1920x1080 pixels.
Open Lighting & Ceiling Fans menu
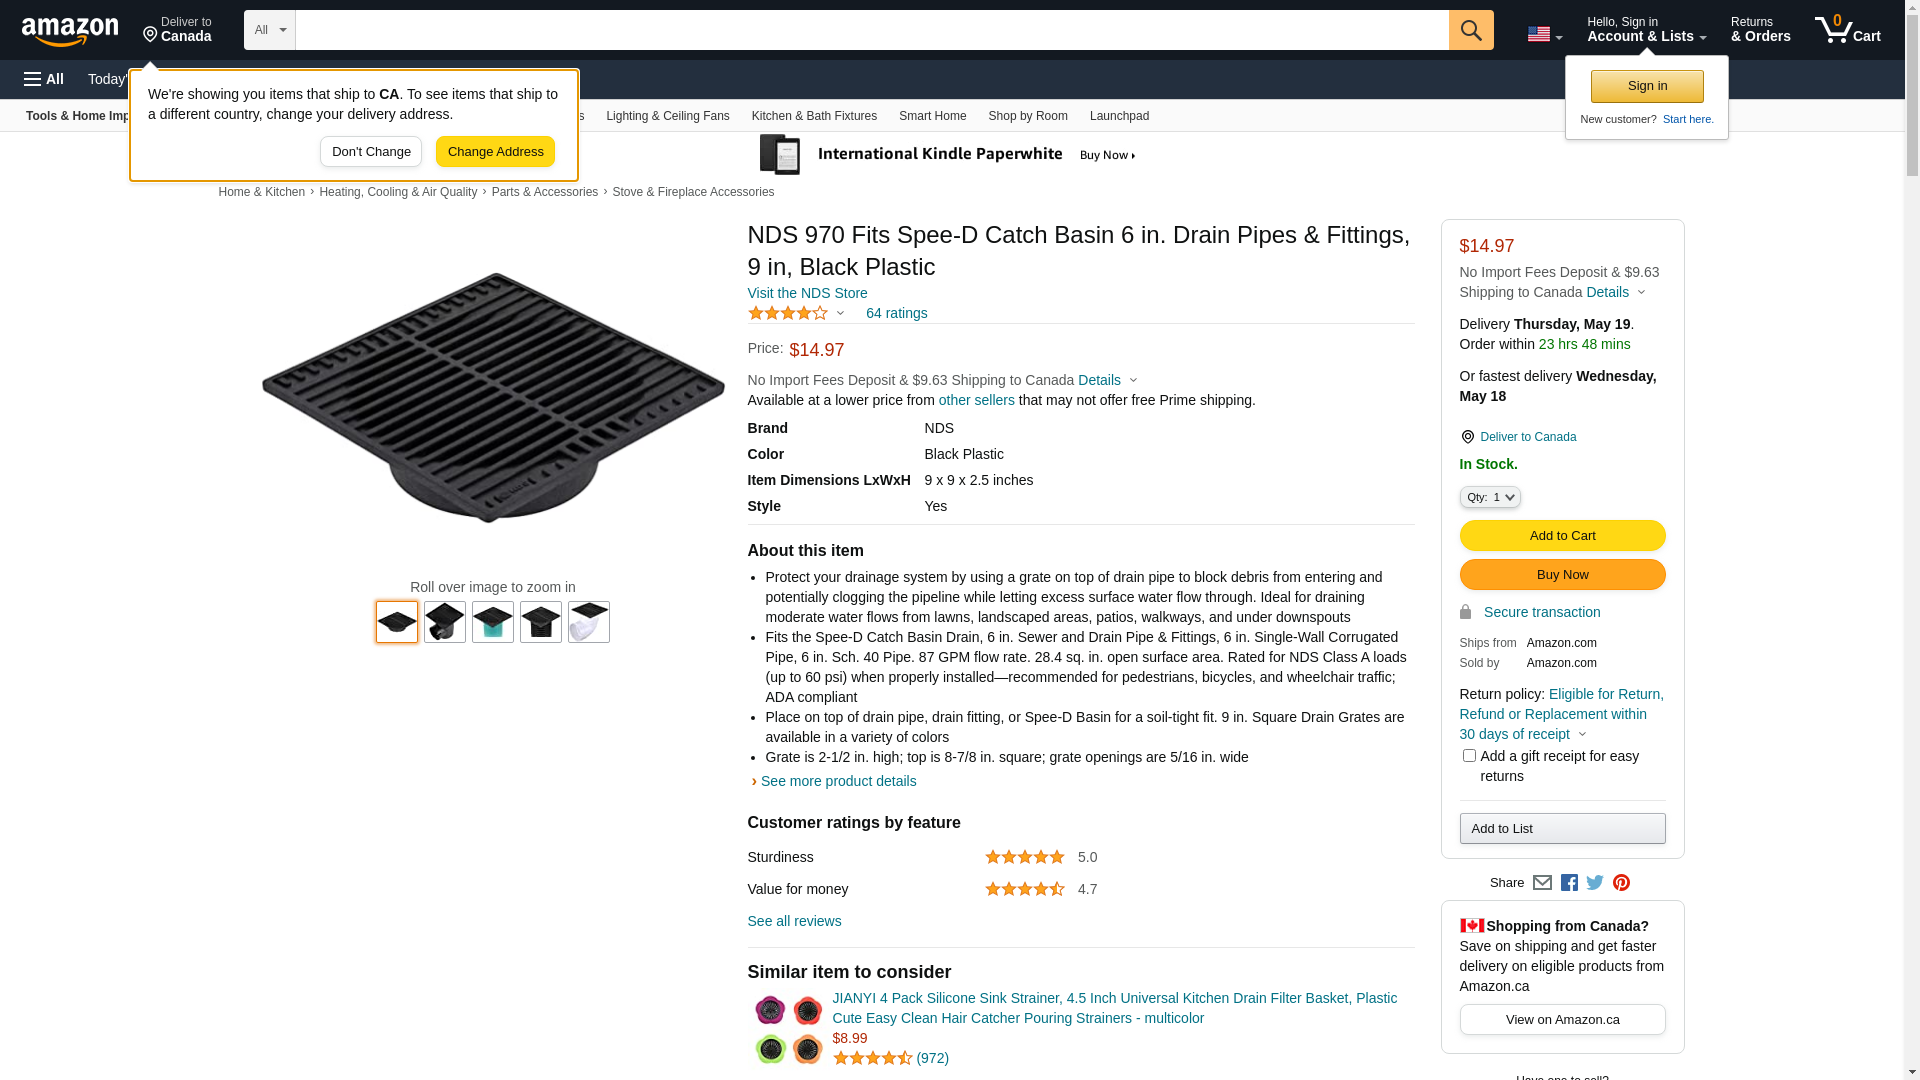667,116
